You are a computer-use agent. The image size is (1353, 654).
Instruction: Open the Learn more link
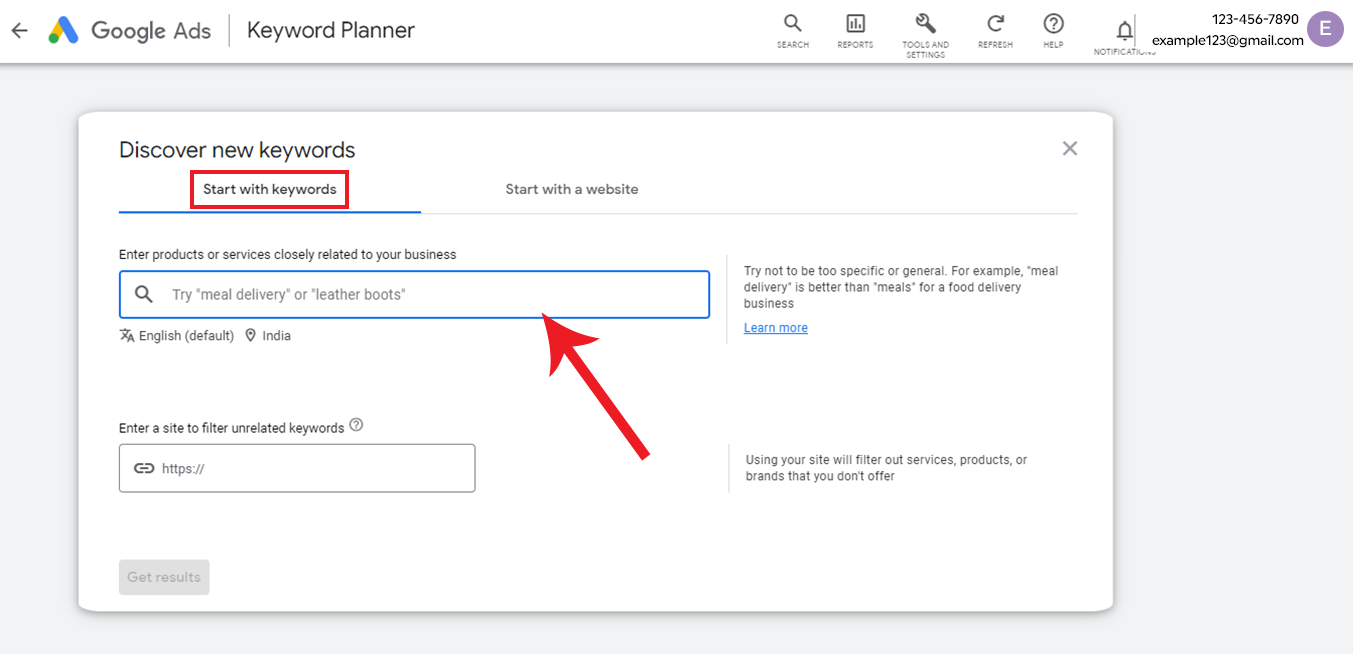[776, 328]
